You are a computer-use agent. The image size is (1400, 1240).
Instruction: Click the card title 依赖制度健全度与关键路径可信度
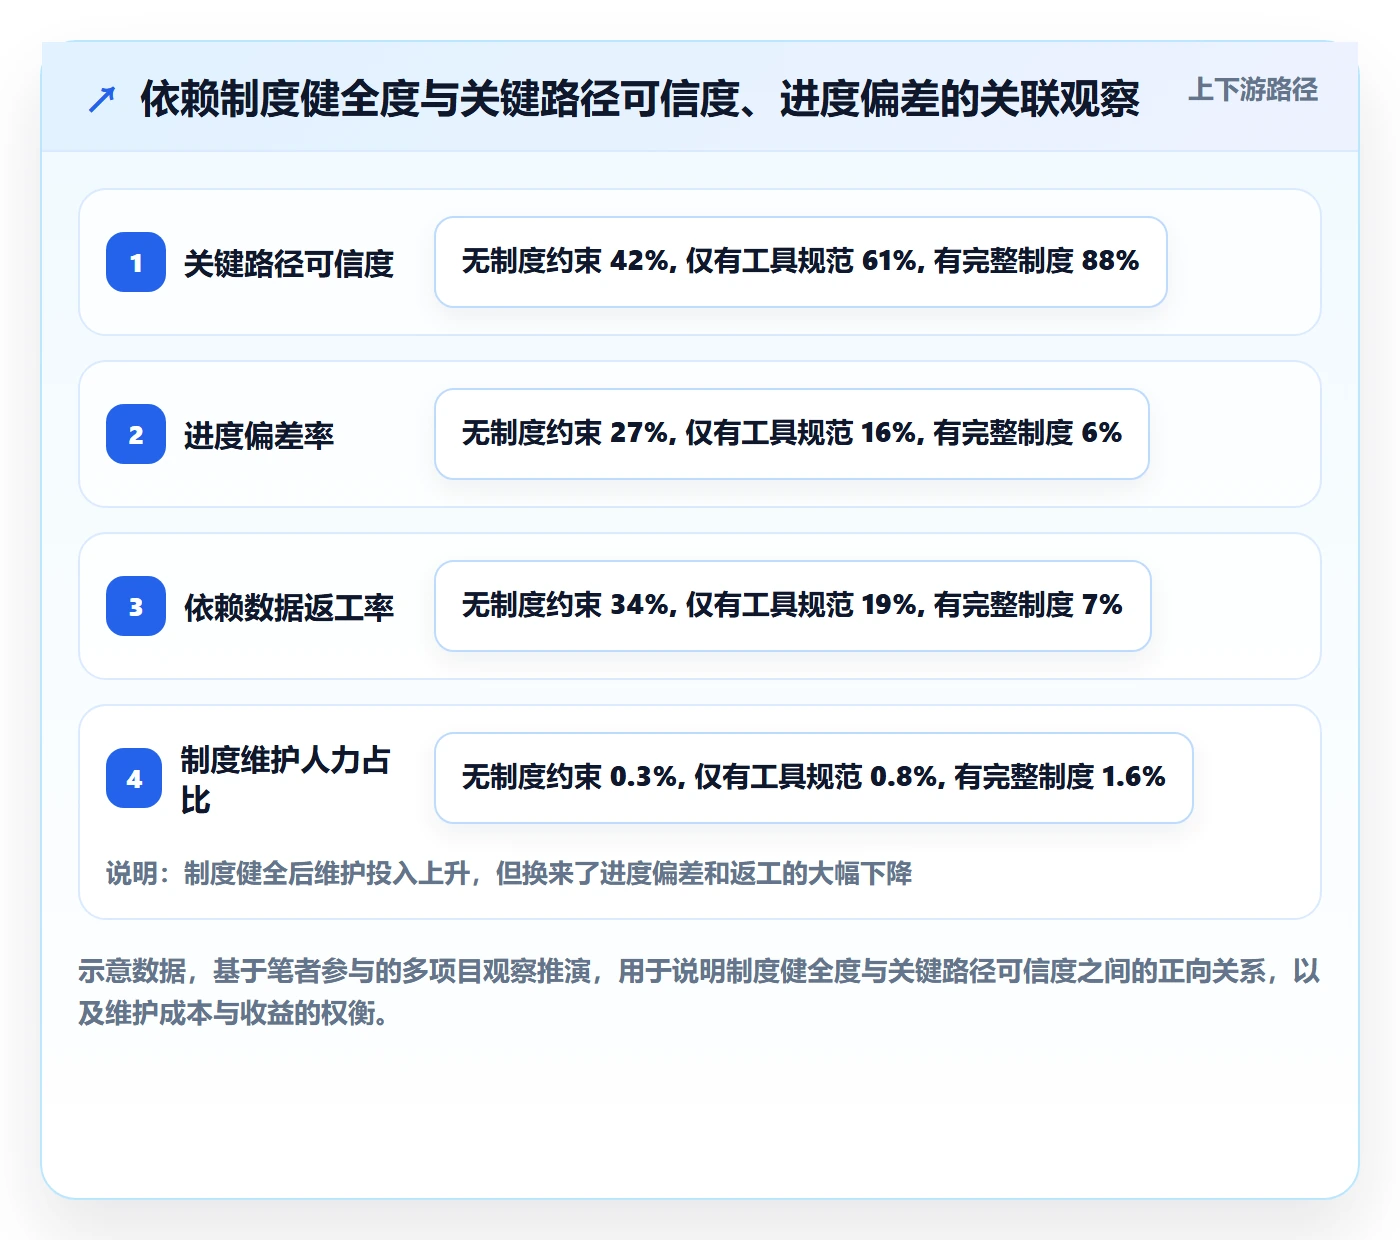tap(640, 99)
